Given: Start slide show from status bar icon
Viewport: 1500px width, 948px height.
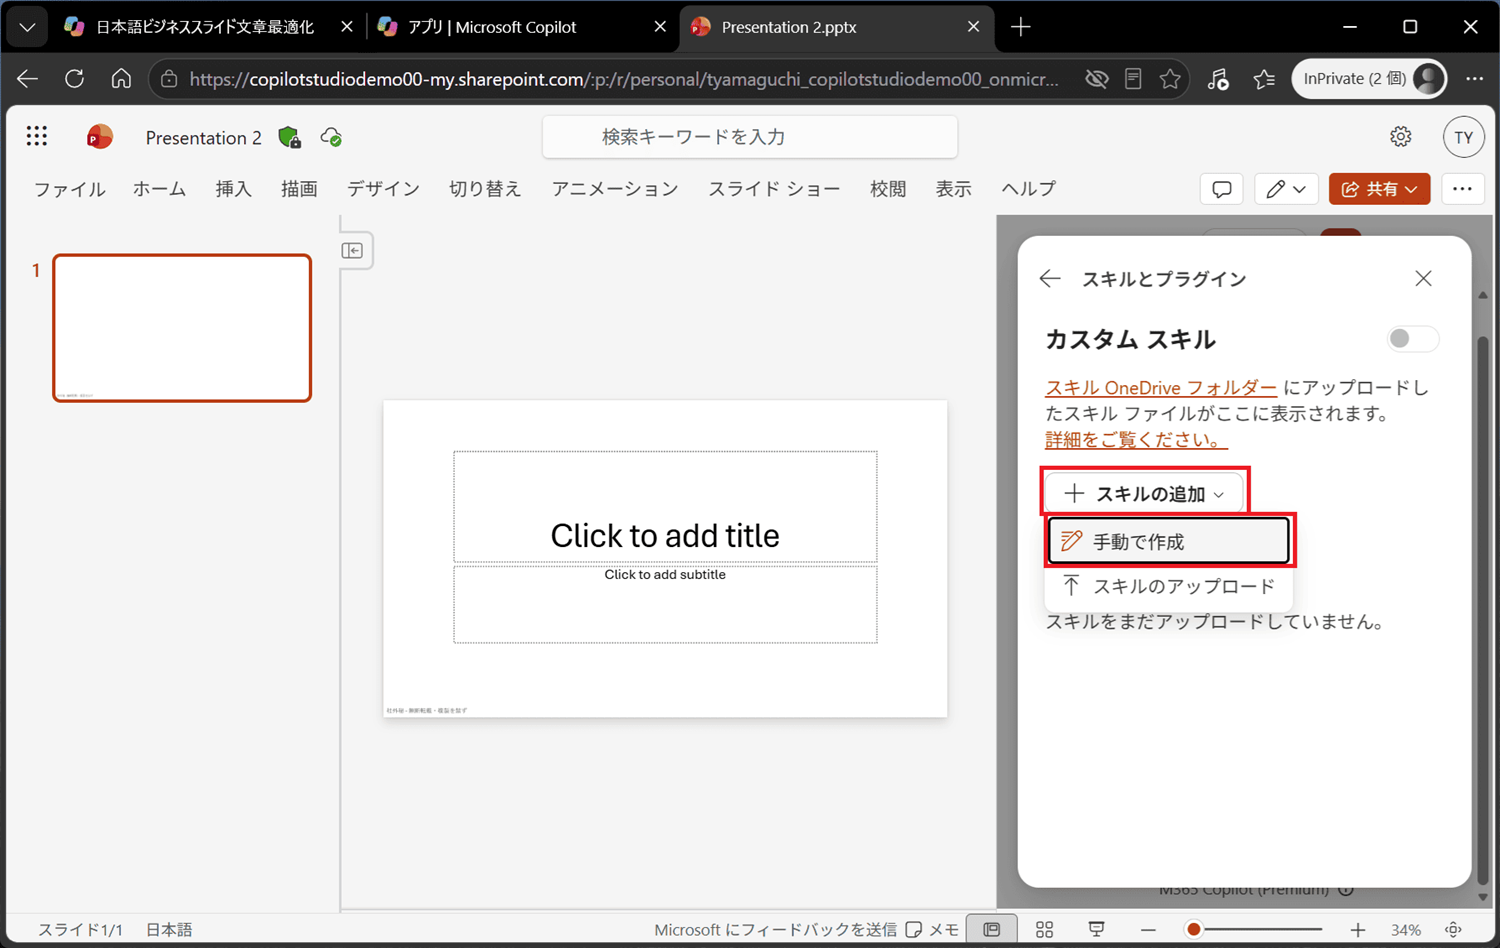Looking at the screenshot, I should (1097, 929).
